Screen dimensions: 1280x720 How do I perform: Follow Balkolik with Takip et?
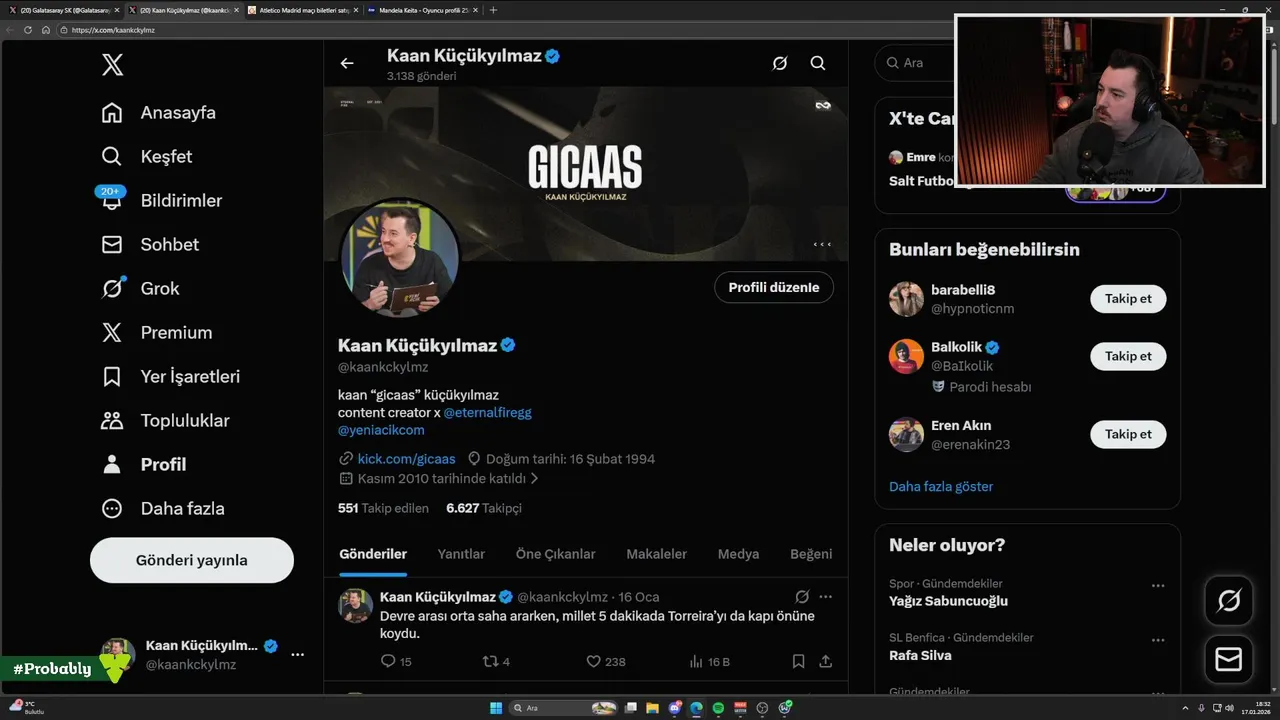point(1128,356)
